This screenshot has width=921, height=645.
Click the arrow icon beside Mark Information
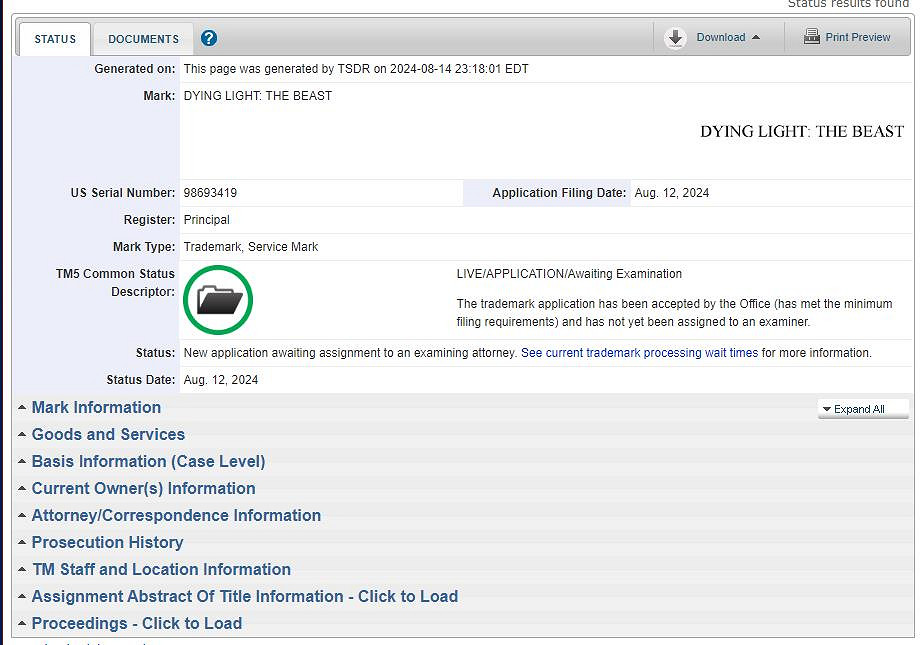point(22,408)
